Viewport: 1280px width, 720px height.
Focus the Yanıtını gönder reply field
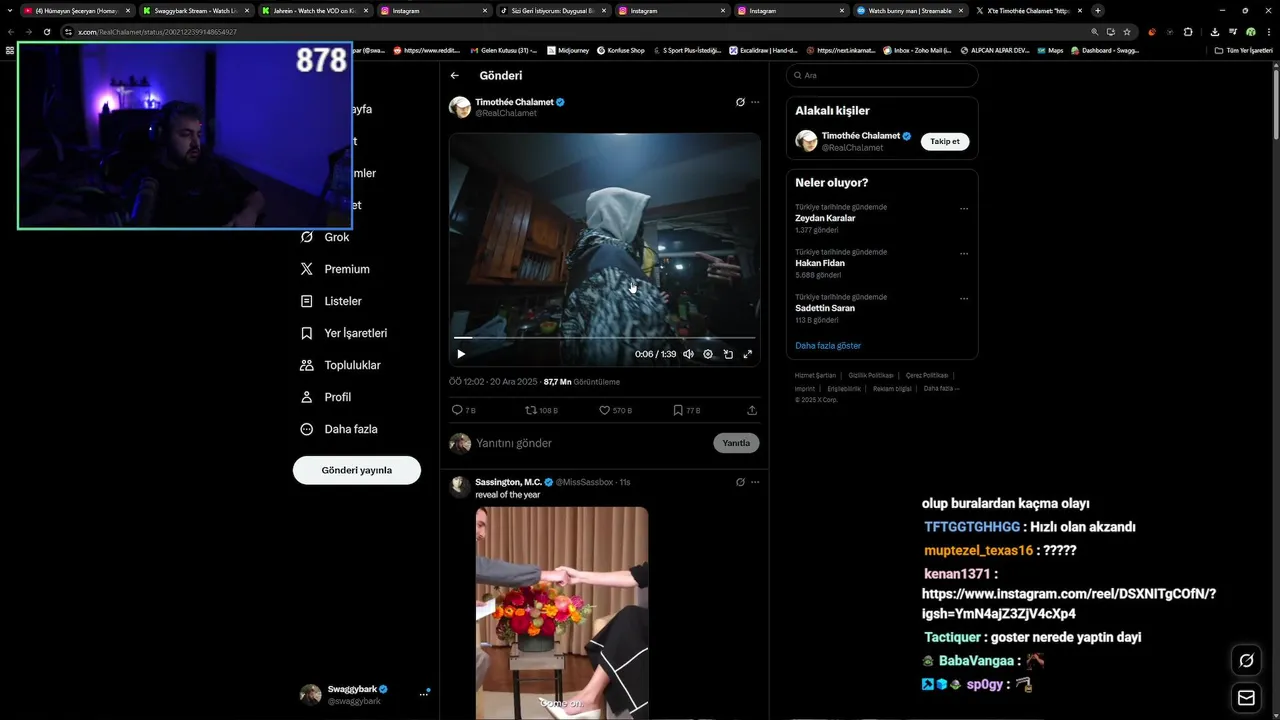(x=590, y=443)
